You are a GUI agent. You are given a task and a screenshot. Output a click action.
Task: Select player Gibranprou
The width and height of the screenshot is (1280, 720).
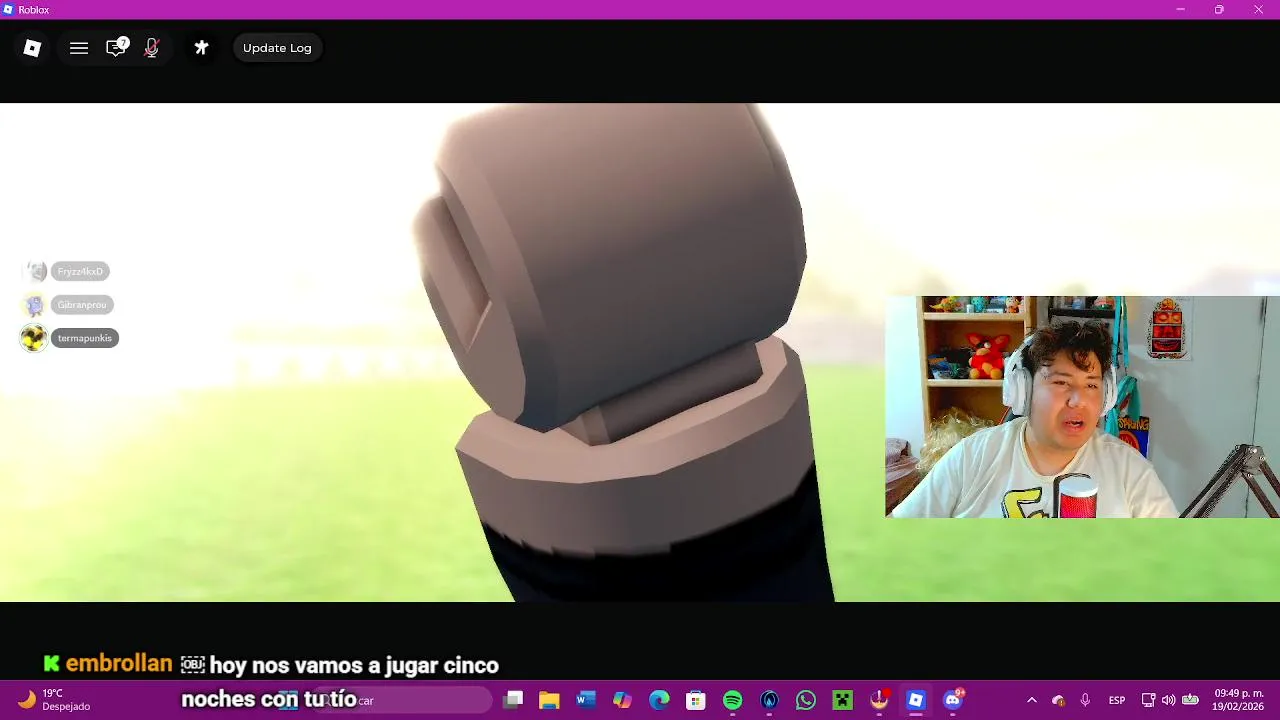pos(82,305)
